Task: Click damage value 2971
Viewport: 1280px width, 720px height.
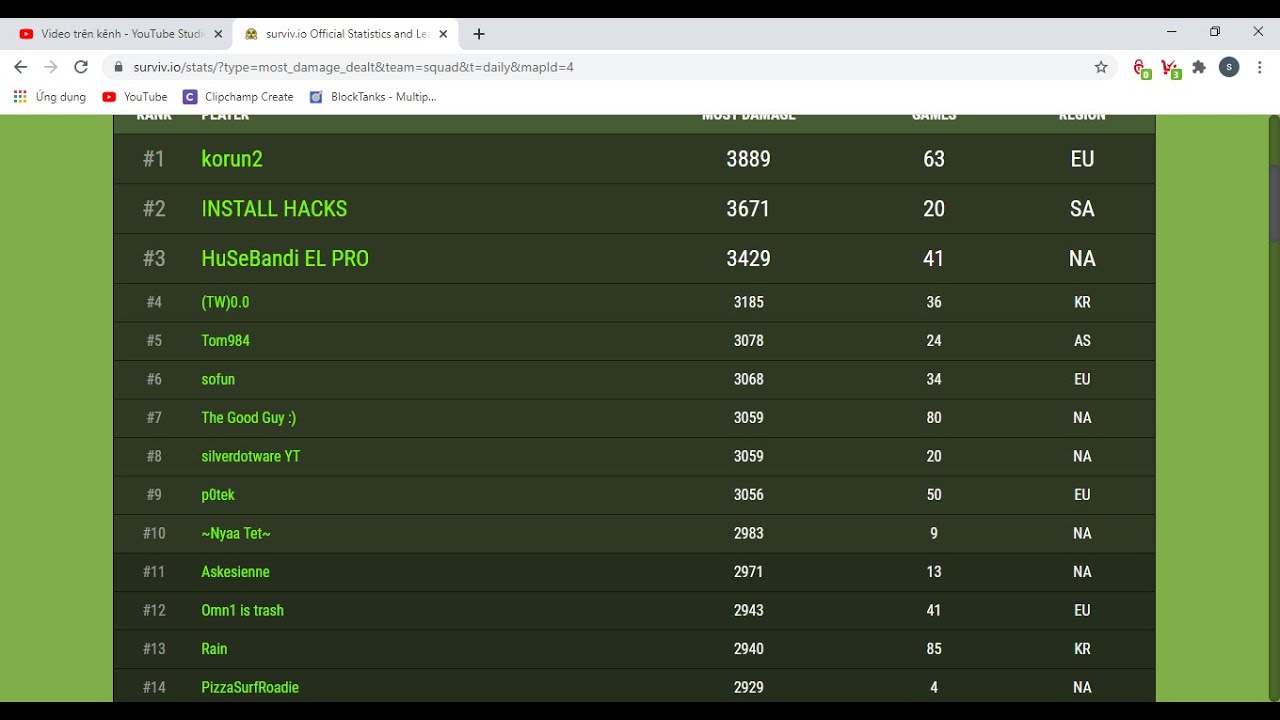Action: [748, 572]
